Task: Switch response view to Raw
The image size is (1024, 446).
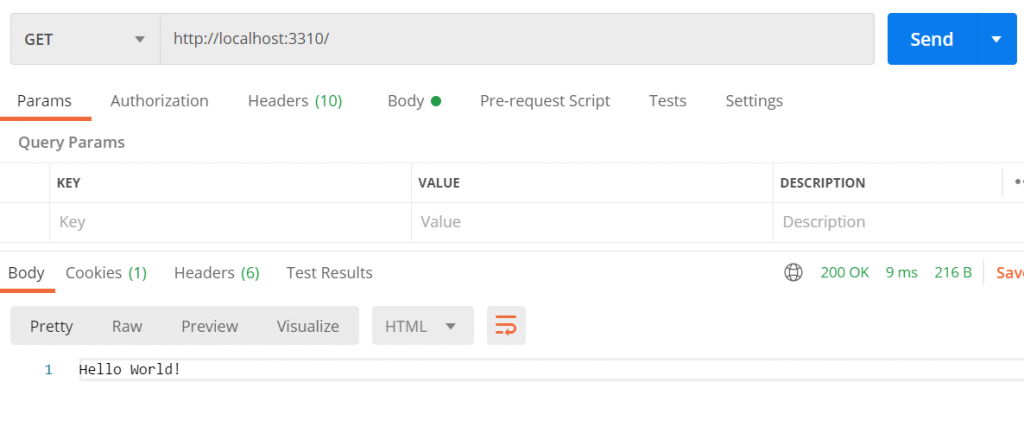Action: click(x=127, y=326)
